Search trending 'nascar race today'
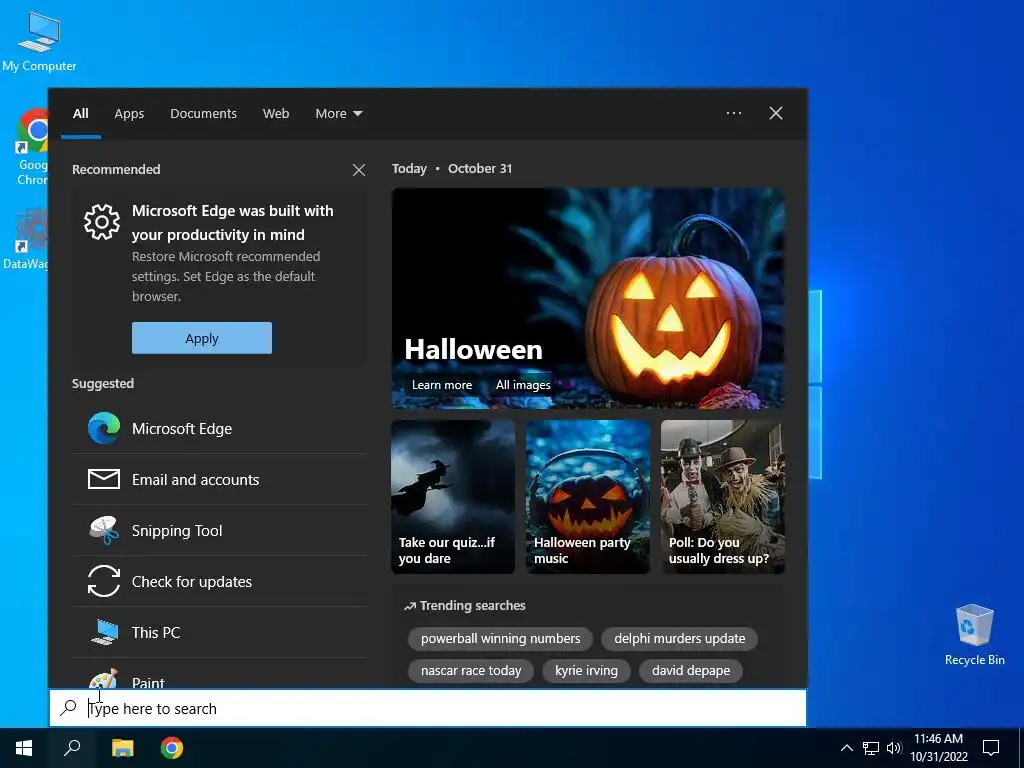1024x768 pixels. pyautogui.click(x=471, y=671)
